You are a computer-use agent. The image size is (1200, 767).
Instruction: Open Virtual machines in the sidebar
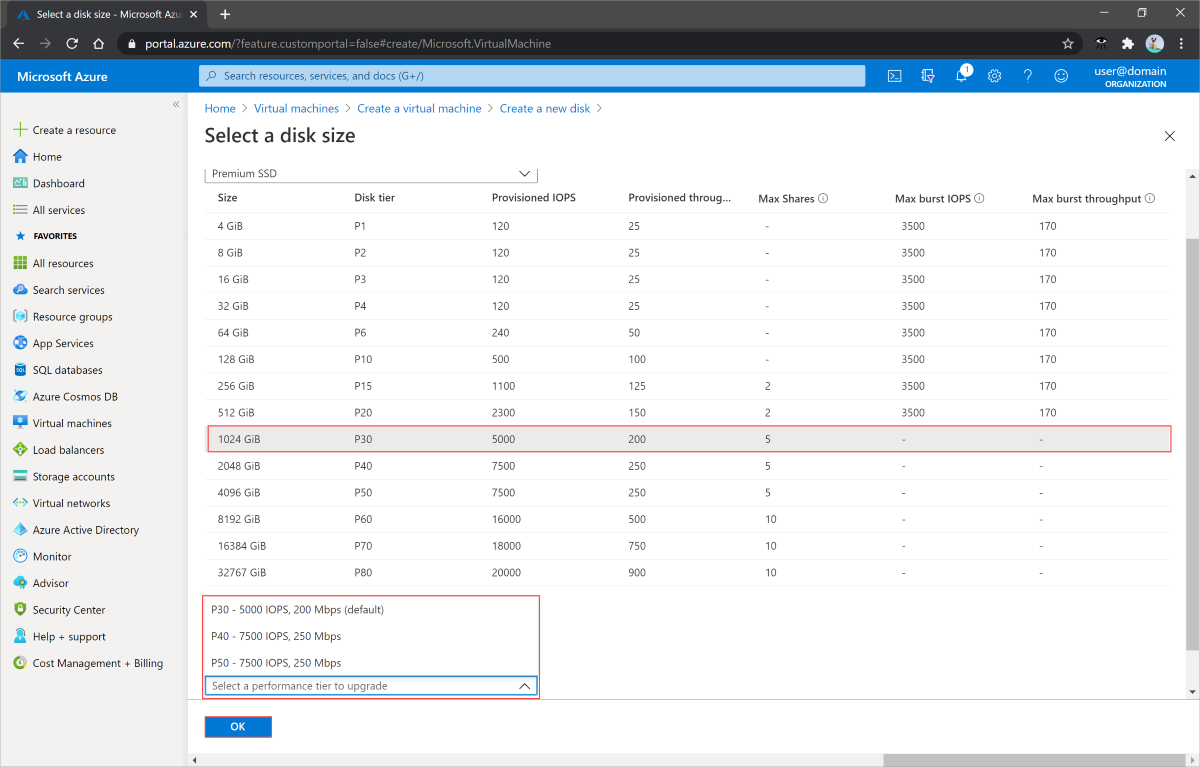72,423
